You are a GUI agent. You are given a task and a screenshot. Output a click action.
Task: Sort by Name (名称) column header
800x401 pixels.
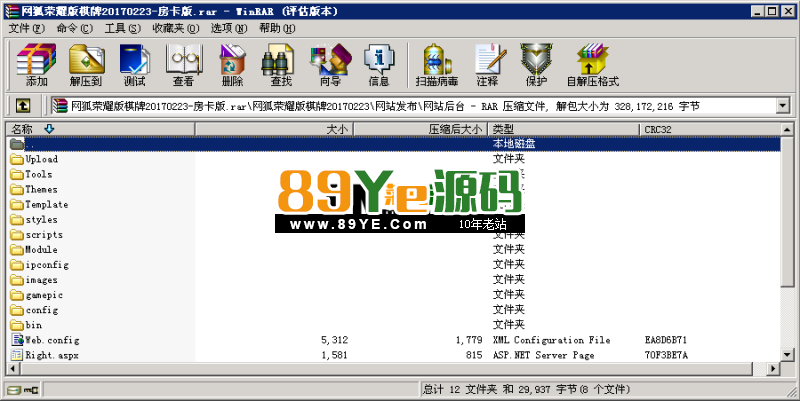point(101,129)
